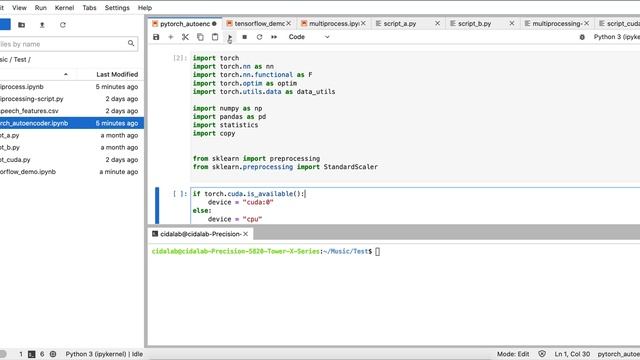
Task: Open the Run menu
Action: [41, 8]
